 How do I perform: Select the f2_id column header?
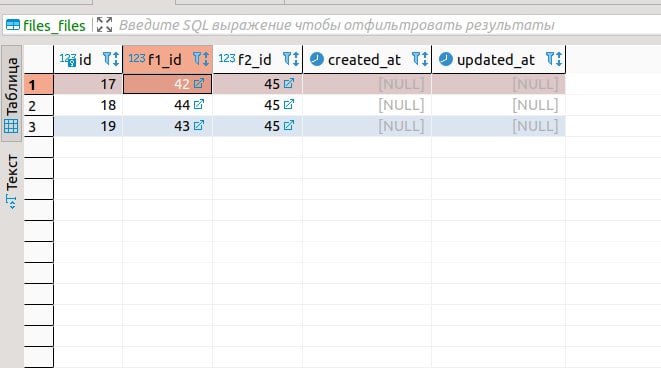point(258,59)
